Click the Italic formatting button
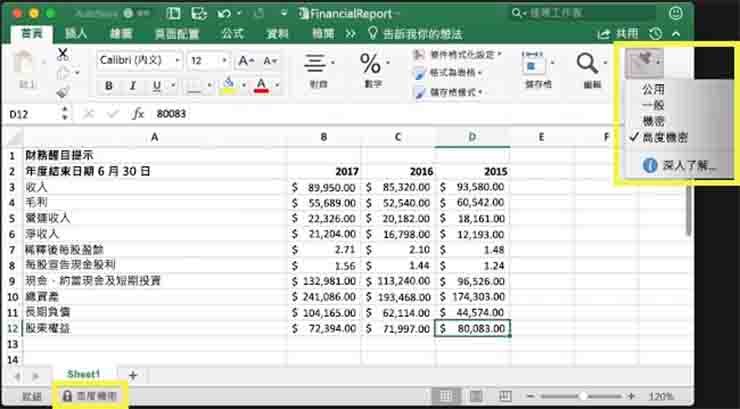The image size is (740, 409). pos(132,85)
